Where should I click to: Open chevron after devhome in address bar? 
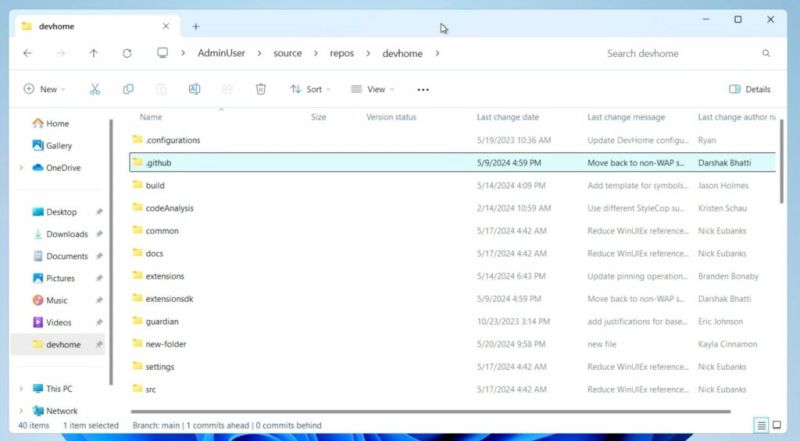click(x=437, y=53)
